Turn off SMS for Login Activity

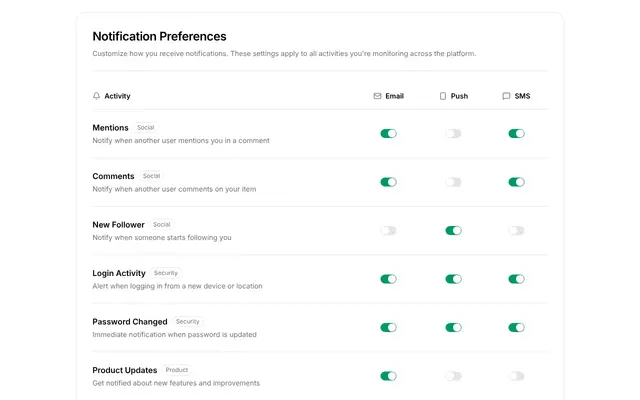516,279
